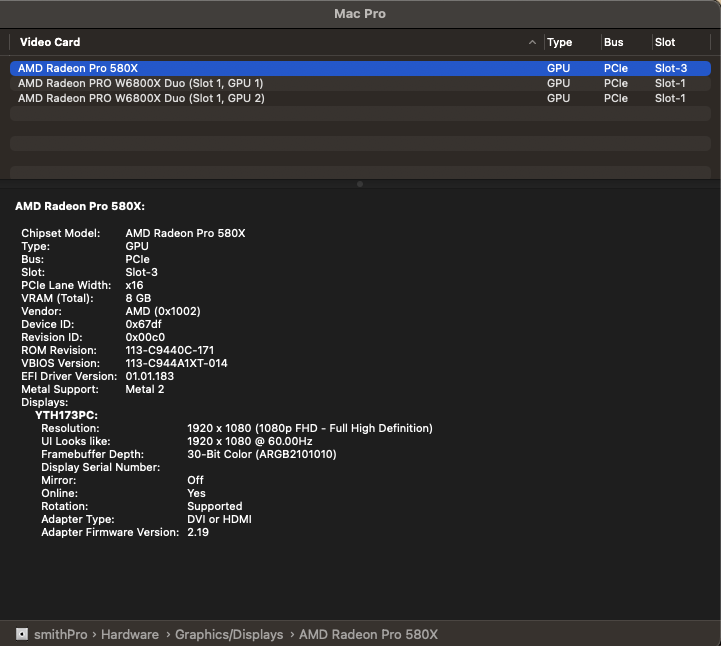The width and height of the screenshot is (721, 646).
Task: Click the Metal Support value Metal 2
Action: (x=145, y=389)
